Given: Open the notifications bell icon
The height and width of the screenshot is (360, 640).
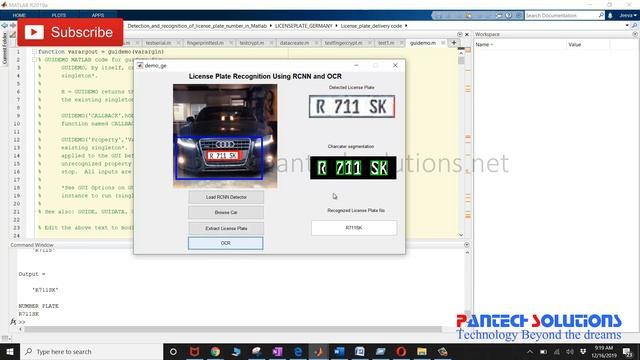Looking at the screenshot, I should [610, 16].
